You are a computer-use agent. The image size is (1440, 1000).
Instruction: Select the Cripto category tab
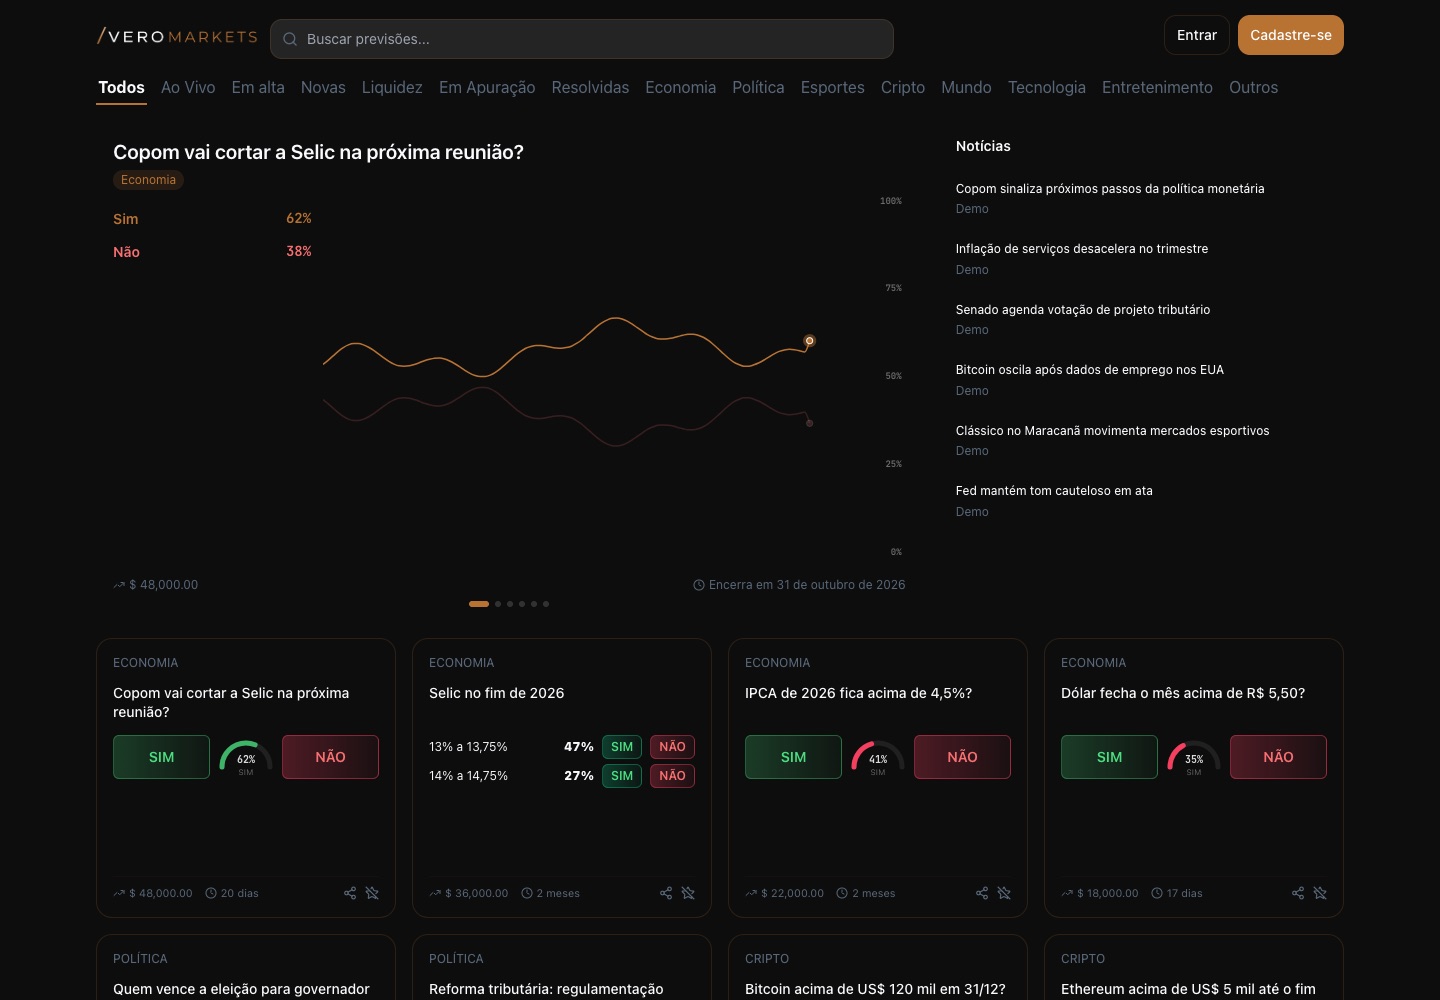pos(903,87)
